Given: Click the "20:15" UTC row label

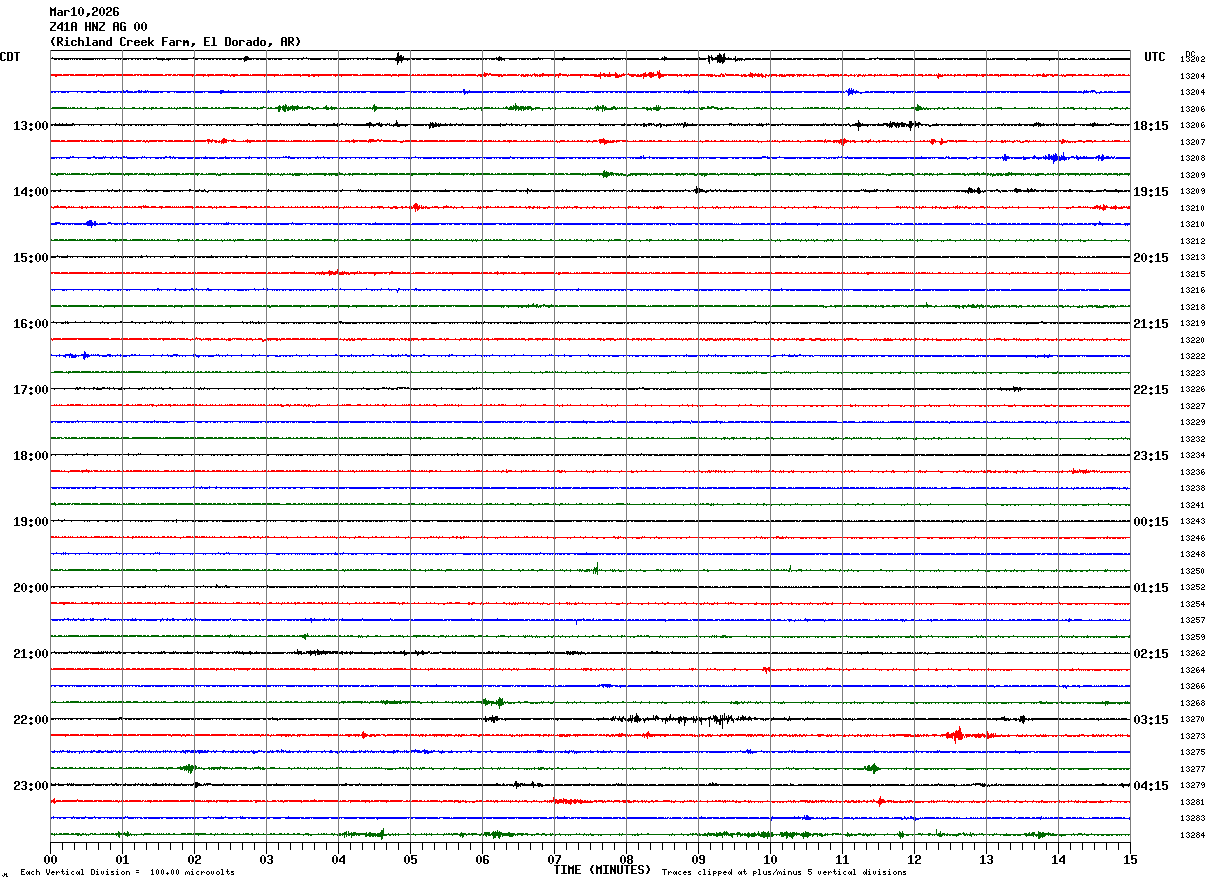Looking at the screenshot, I should pos(1151,258).
